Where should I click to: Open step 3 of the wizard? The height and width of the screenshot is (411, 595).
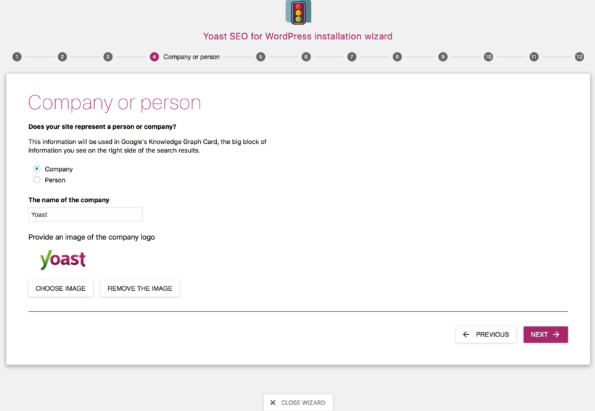[108, 57]
